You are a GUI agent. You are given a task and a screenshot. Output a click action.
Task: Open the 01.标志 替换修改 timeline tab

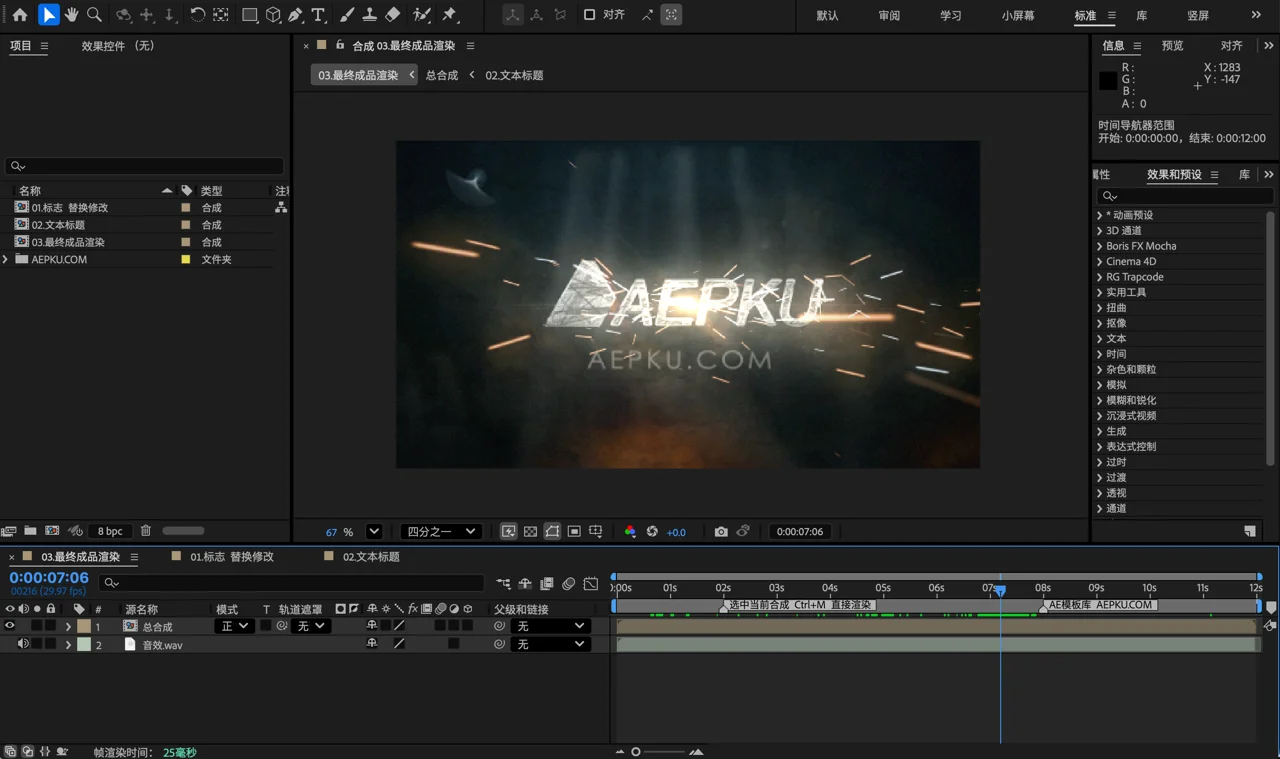tap(232, 557)
